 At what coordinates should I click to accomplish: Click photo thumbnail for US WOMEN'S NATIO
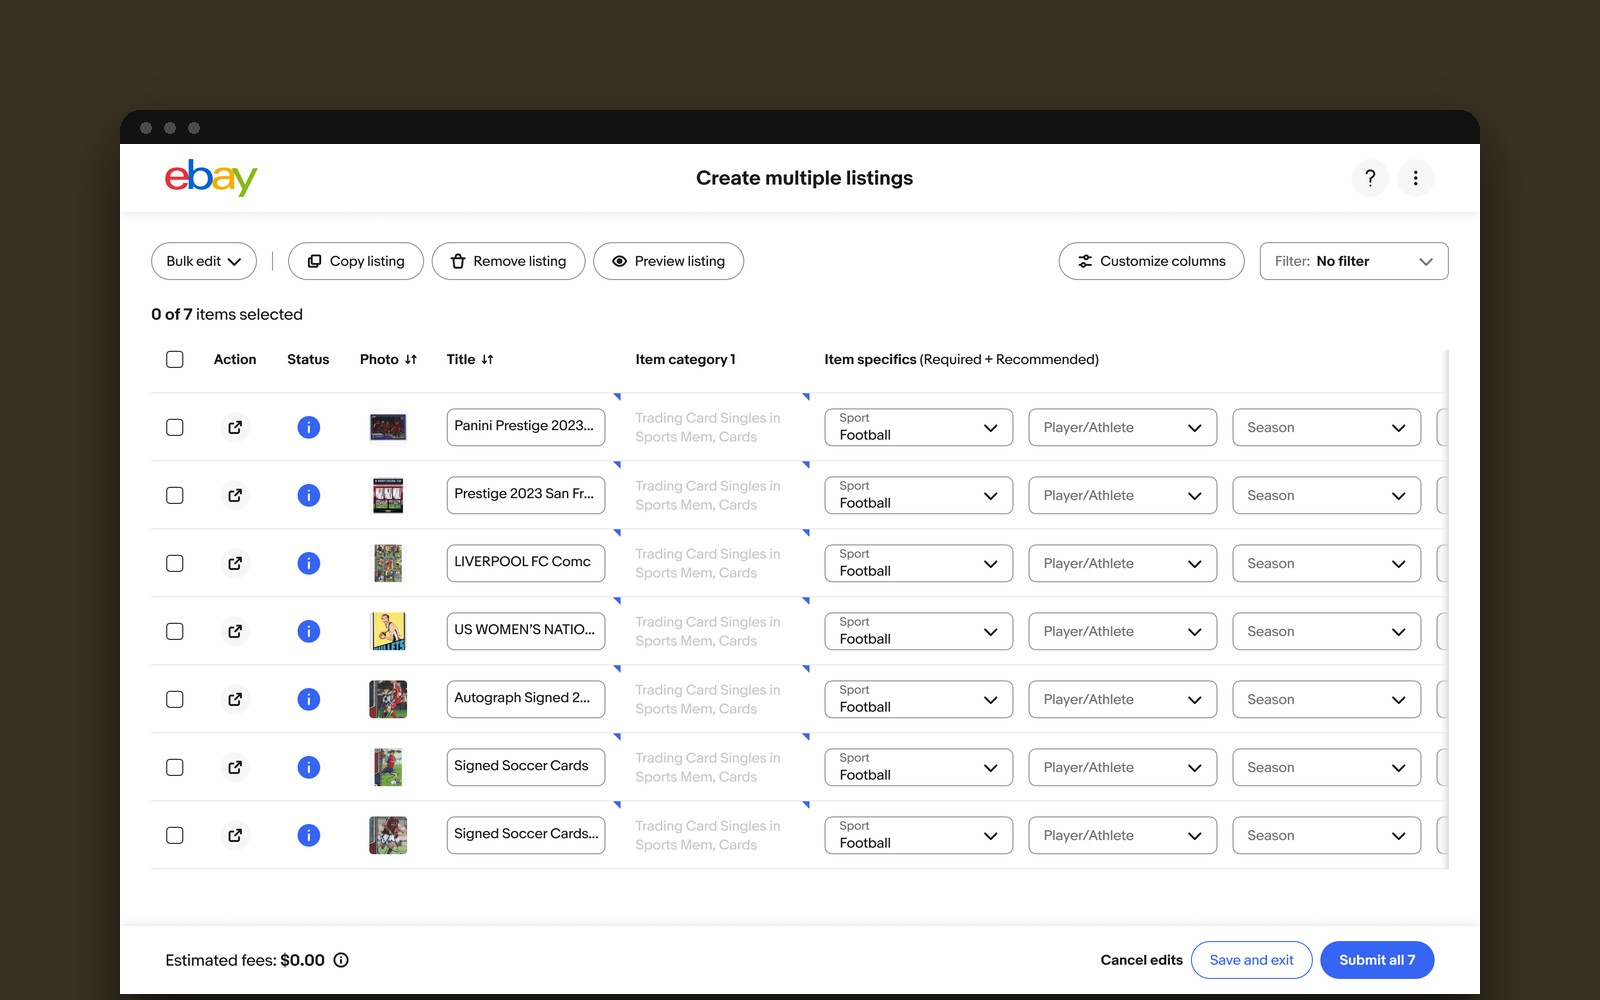pyautogui.click(x=388, y=631)
